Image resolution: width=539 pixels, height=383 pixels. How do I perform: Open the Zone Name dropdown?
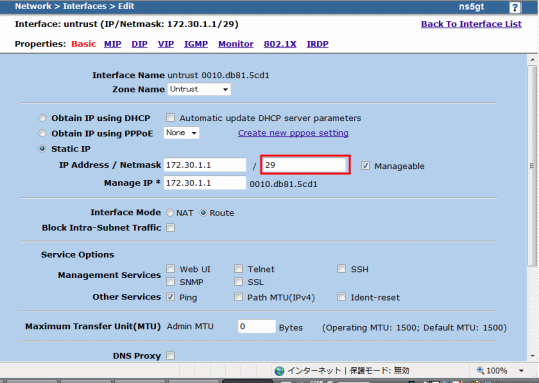tap(199, 89)
